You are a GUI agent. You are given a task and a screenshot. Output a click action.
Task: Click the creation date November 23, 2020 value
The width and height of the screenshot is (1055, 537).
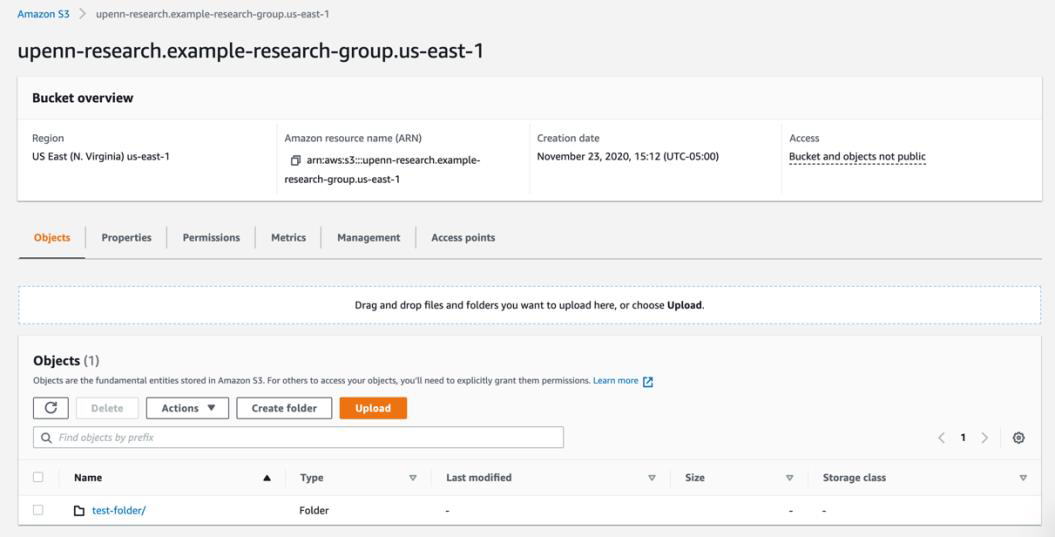tap(628, 157)
